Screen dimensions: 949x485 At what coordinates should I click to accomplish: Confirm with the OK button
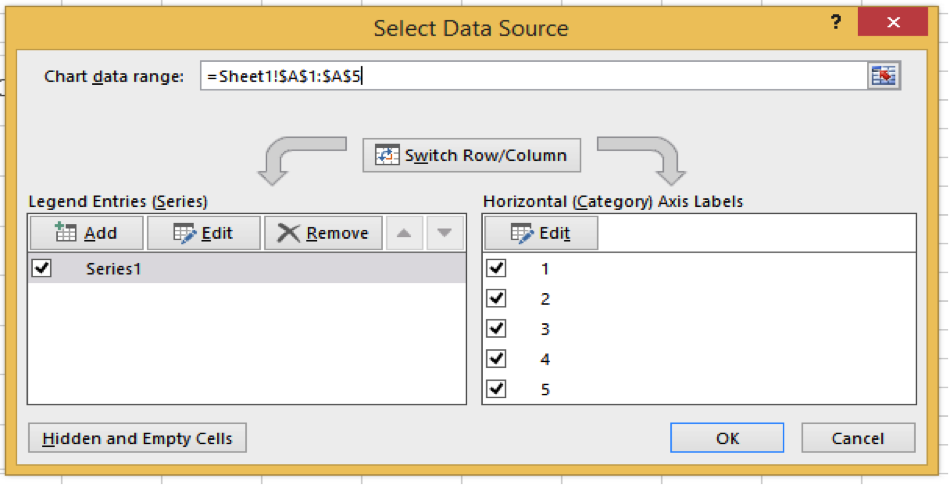pyautogui.click(x=727, y=438)
